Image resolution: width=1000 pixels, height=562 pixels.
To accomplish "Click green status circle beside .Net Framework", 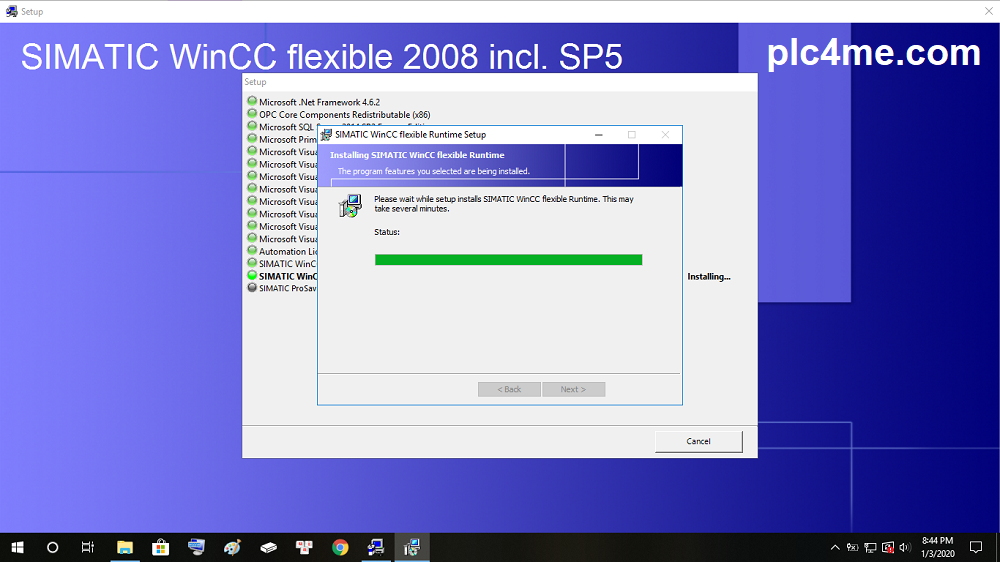I will click(x=252, y=102).
